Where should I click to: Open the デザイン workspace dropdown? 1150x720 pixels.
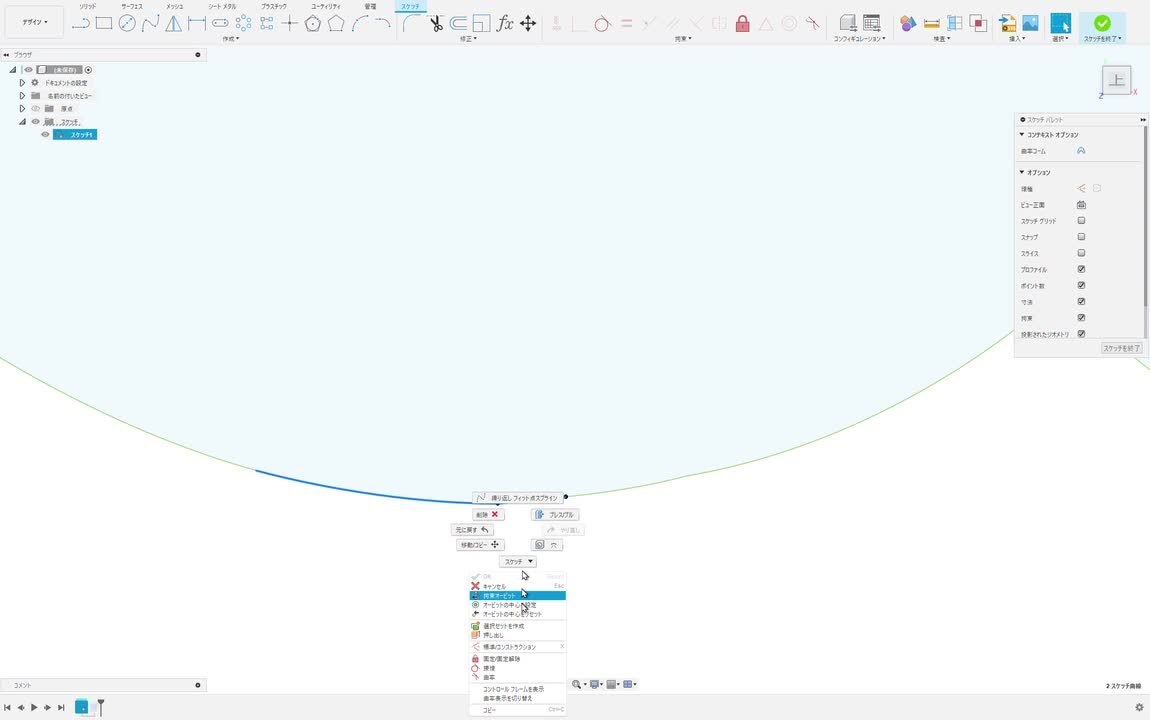pos(34,23)
